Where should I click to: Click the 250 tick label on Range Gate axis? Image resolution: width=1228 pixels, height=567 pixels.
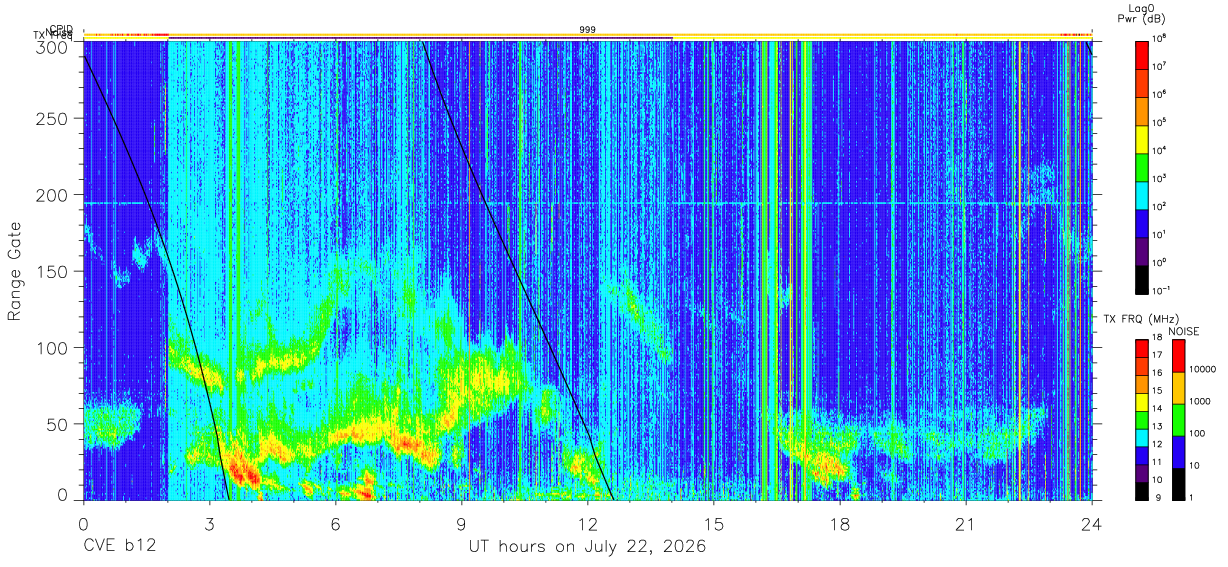(53, 119)
